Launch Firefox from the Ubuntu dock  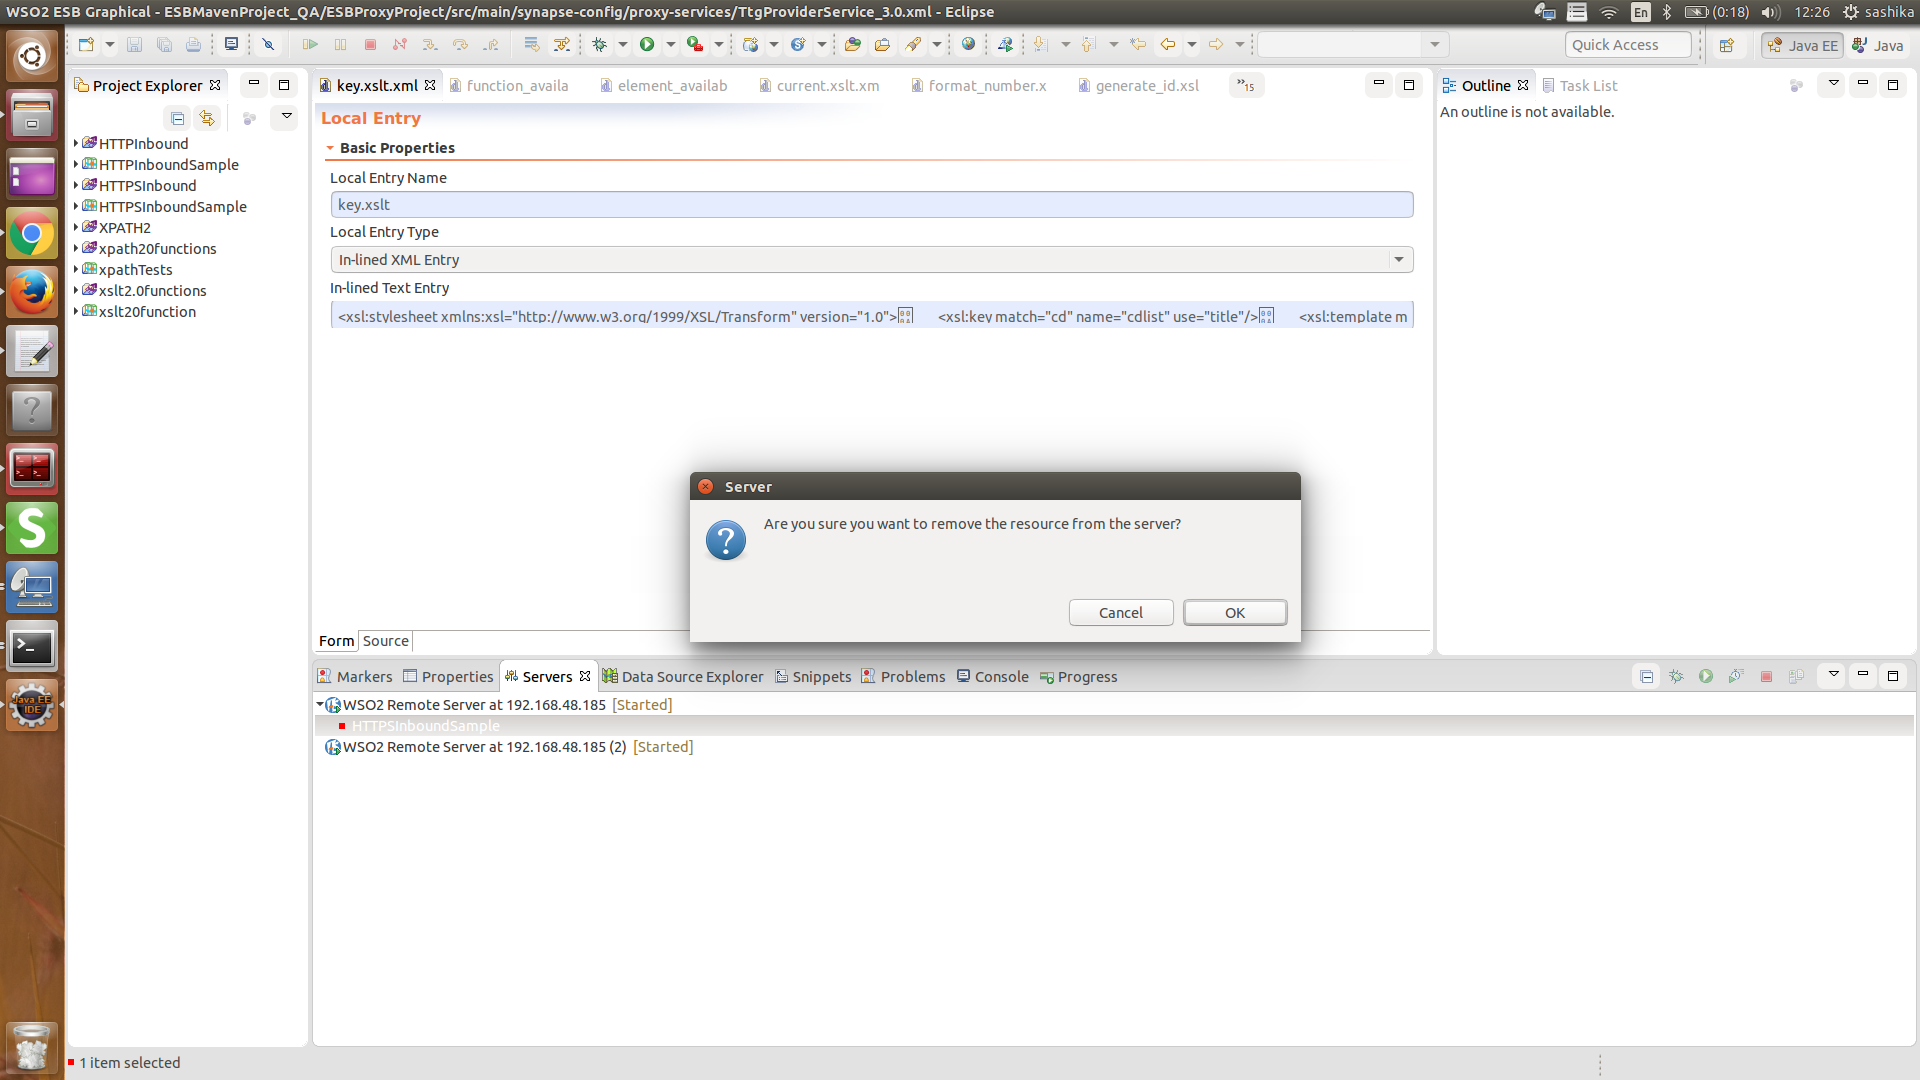pos(32,292)
